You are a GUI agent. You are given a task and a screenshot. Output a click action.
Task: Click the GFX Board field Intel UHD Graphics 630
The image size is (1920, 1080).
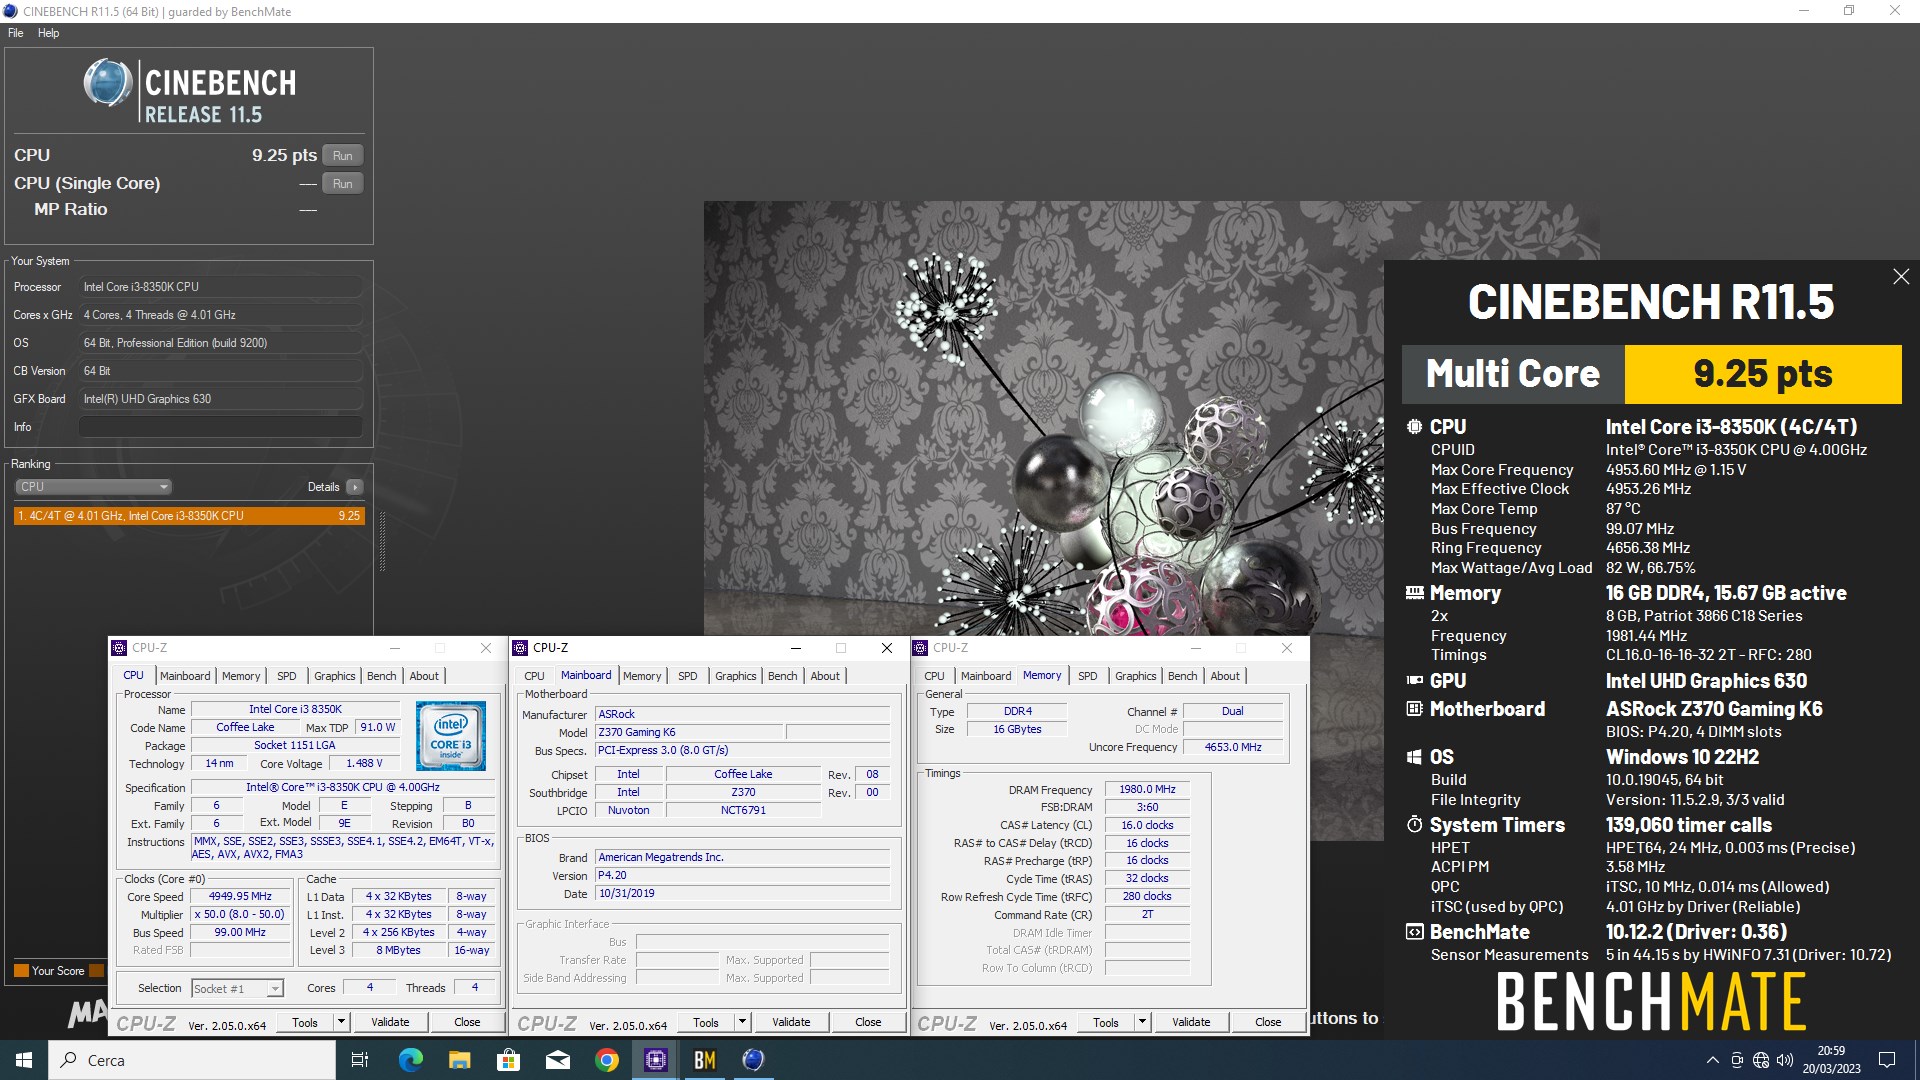click(x=220, y=399)
